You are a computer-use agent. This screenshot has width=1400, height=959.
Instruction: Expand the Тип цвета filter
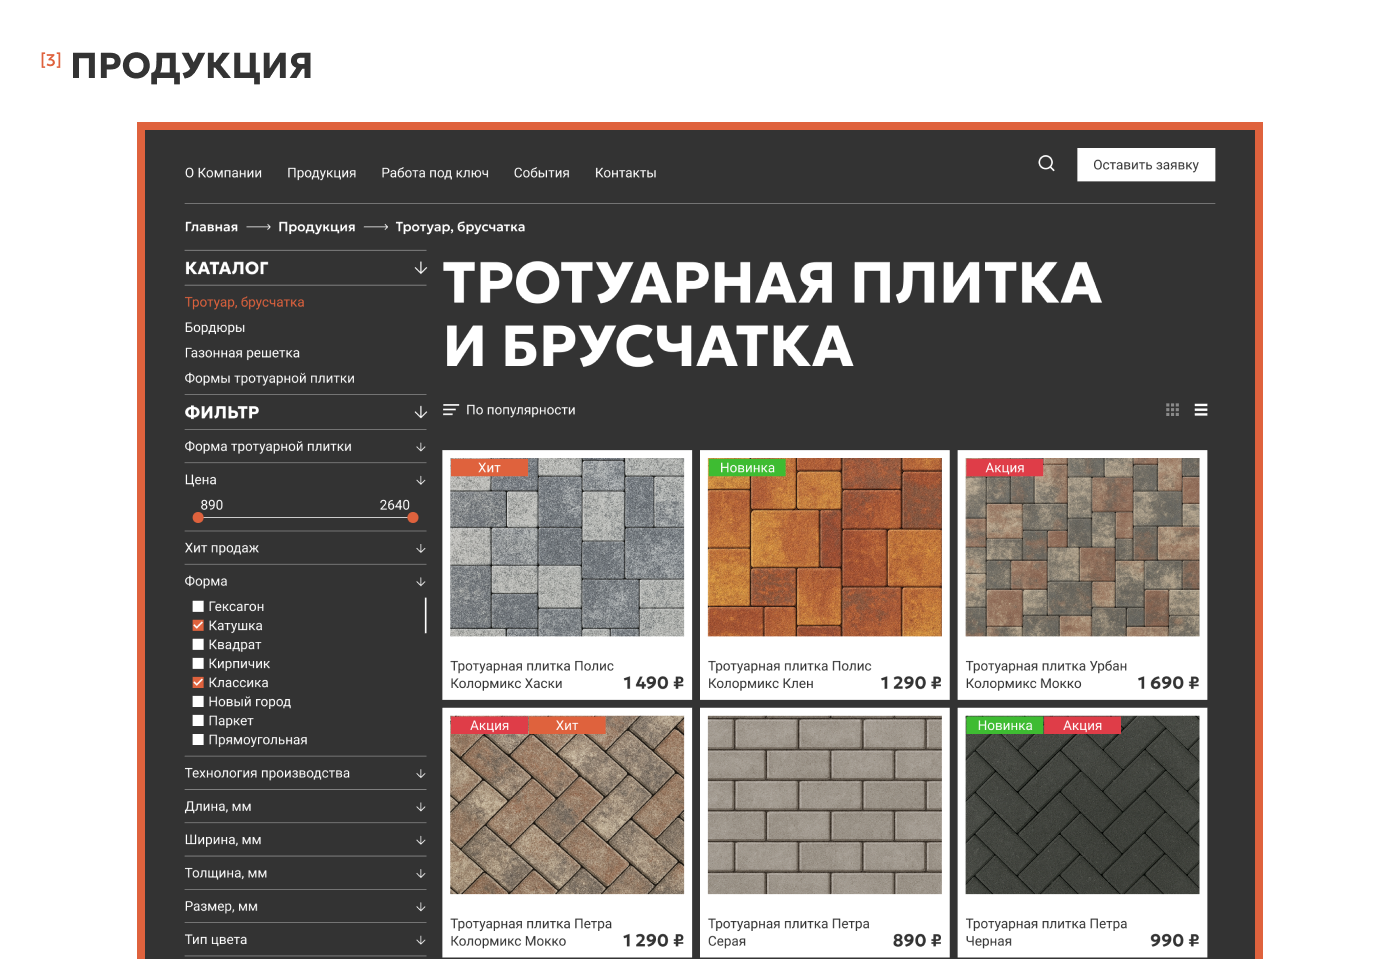(420, 940)
